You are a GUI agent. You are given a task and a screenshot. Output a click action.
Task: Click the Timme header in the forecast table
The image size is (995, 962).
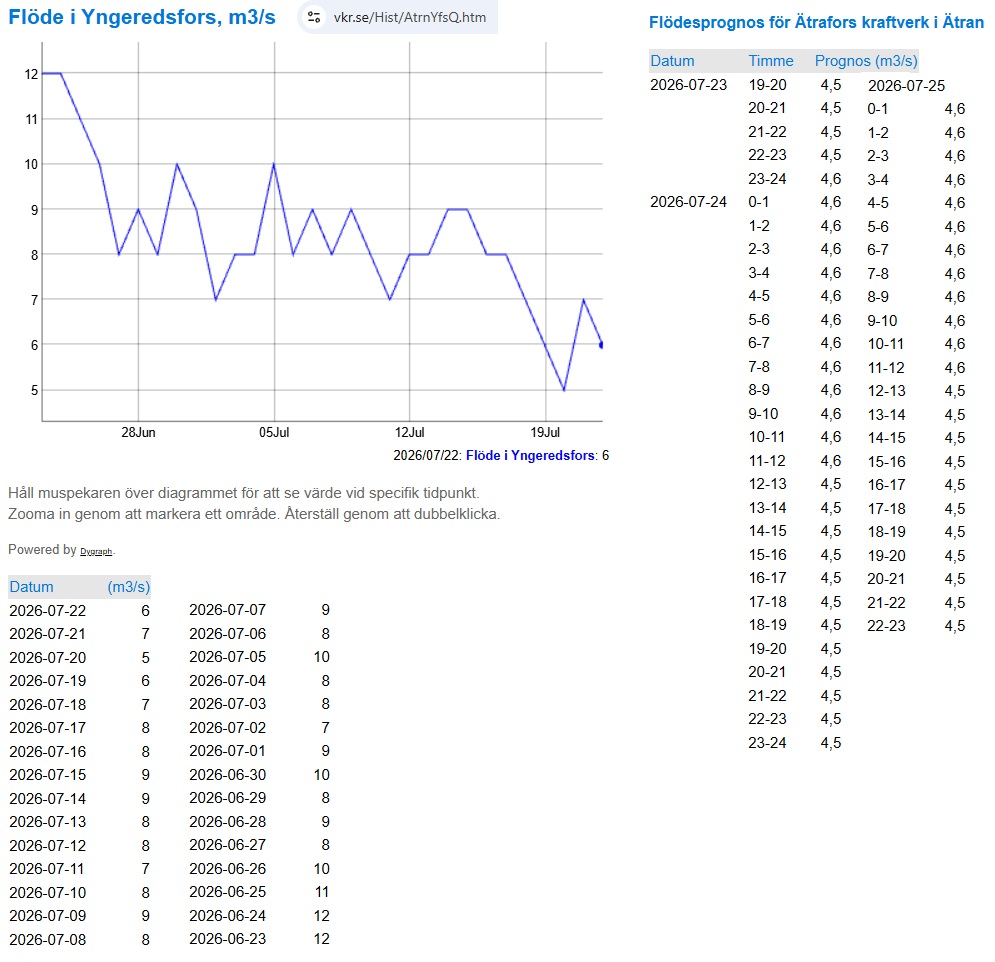(x=771, y=61)
